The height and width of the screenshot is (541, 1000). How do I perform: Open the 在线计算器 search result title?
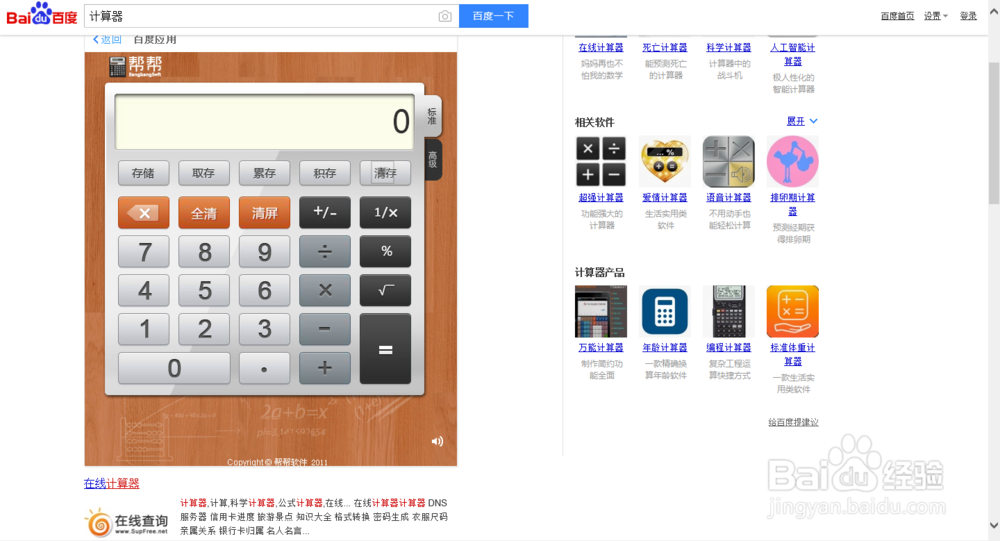(x=112, y=484)
